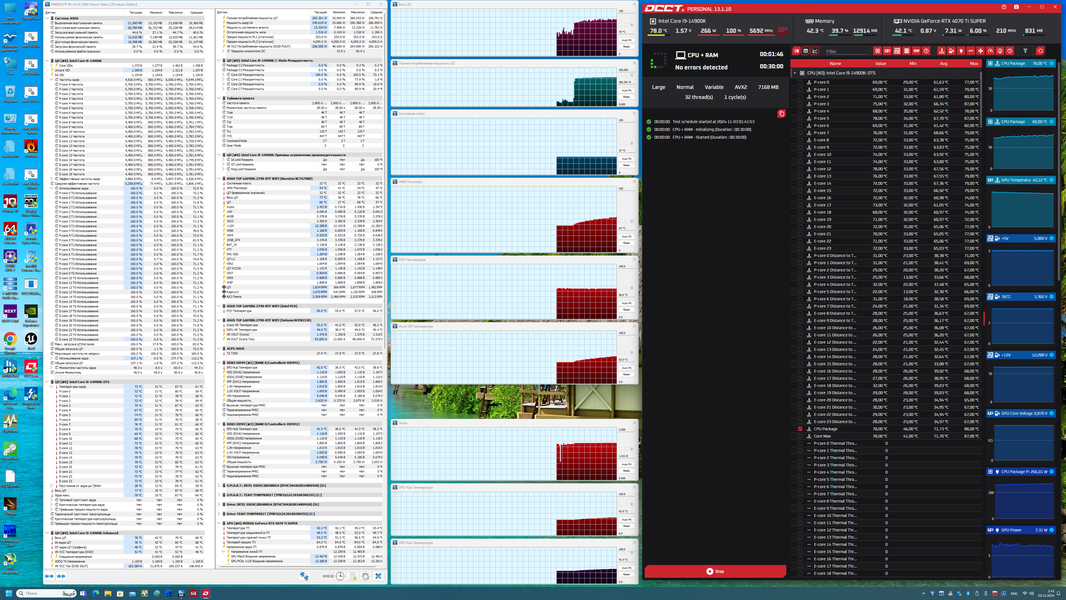Collapse the CPU Intel Core i9-14900K DTS group
Screen dimensions: 1066x600
[x=795, y=73]
